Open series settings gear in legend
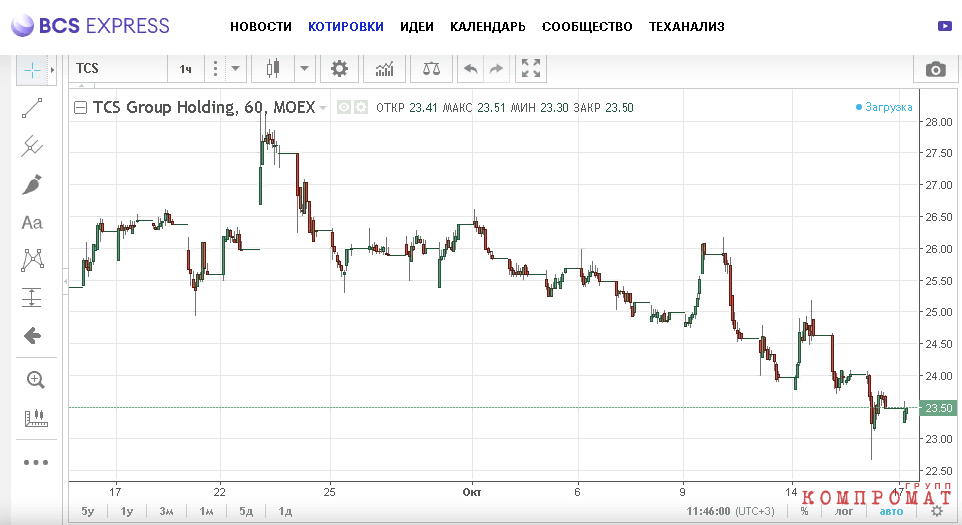Image resolution: width=962 pixels, height=525 pixels. point(361,108)
